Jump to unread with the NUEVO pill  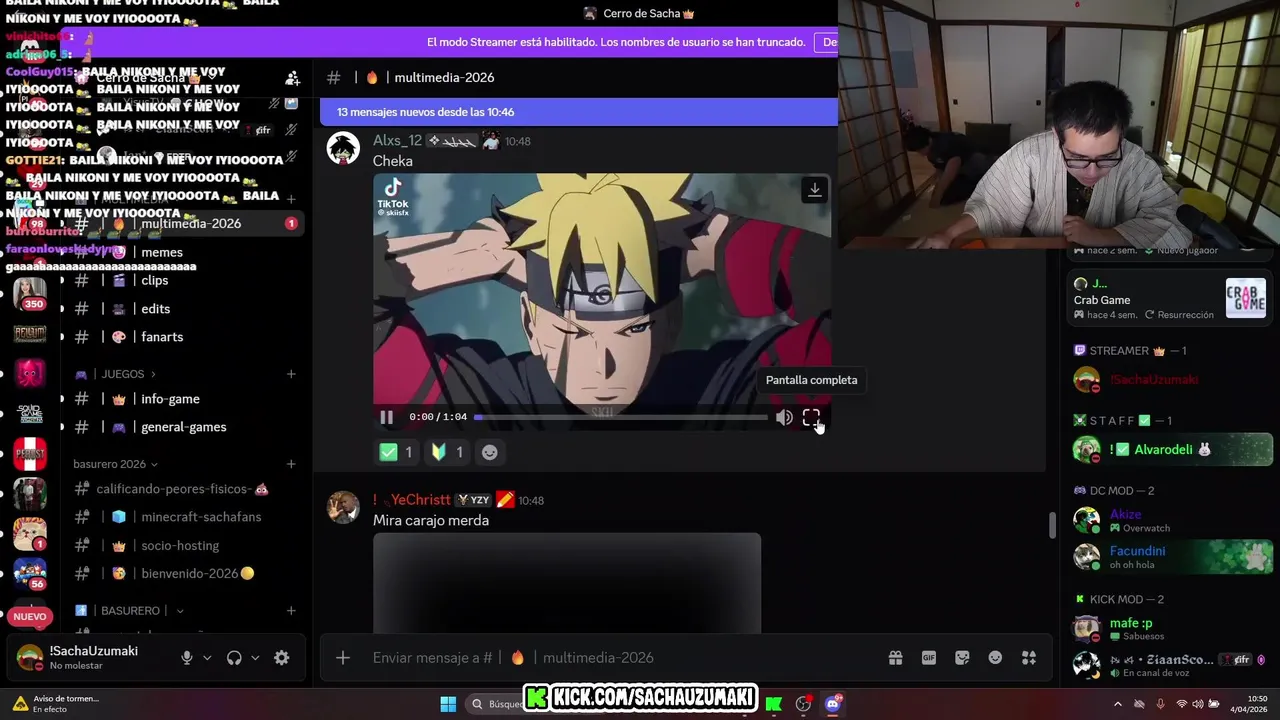click(x=30, y=617)
